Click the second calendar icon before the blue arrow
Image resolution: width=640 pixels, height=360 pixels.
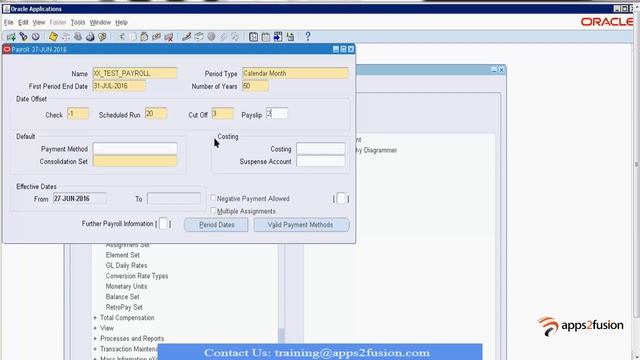tap(266, 37)
